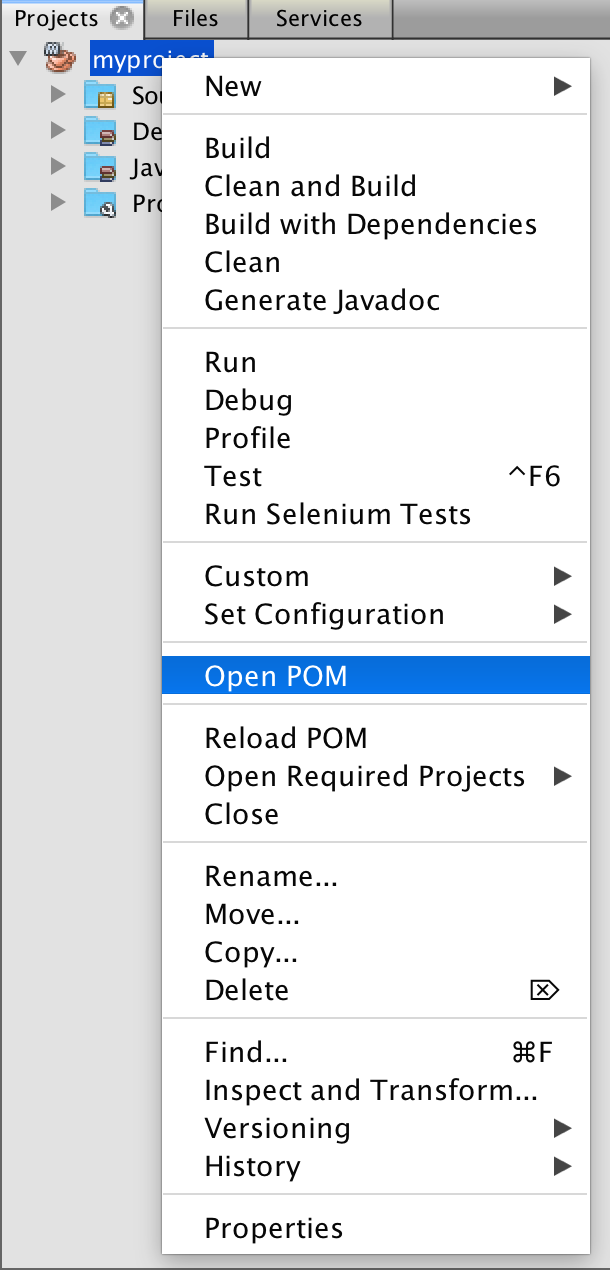Click the Source Packages folder icon
This screenshot has width=610, height=1270.
tap(99, 96)
